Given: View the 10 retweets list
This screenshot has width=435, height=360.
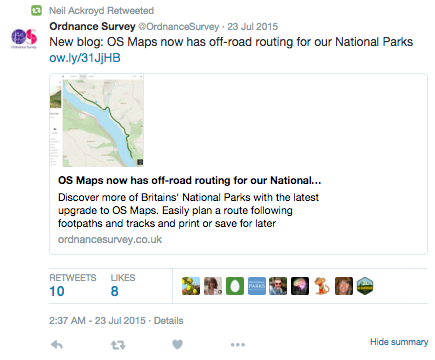Looking at the screenshot, I should point(73,286).
